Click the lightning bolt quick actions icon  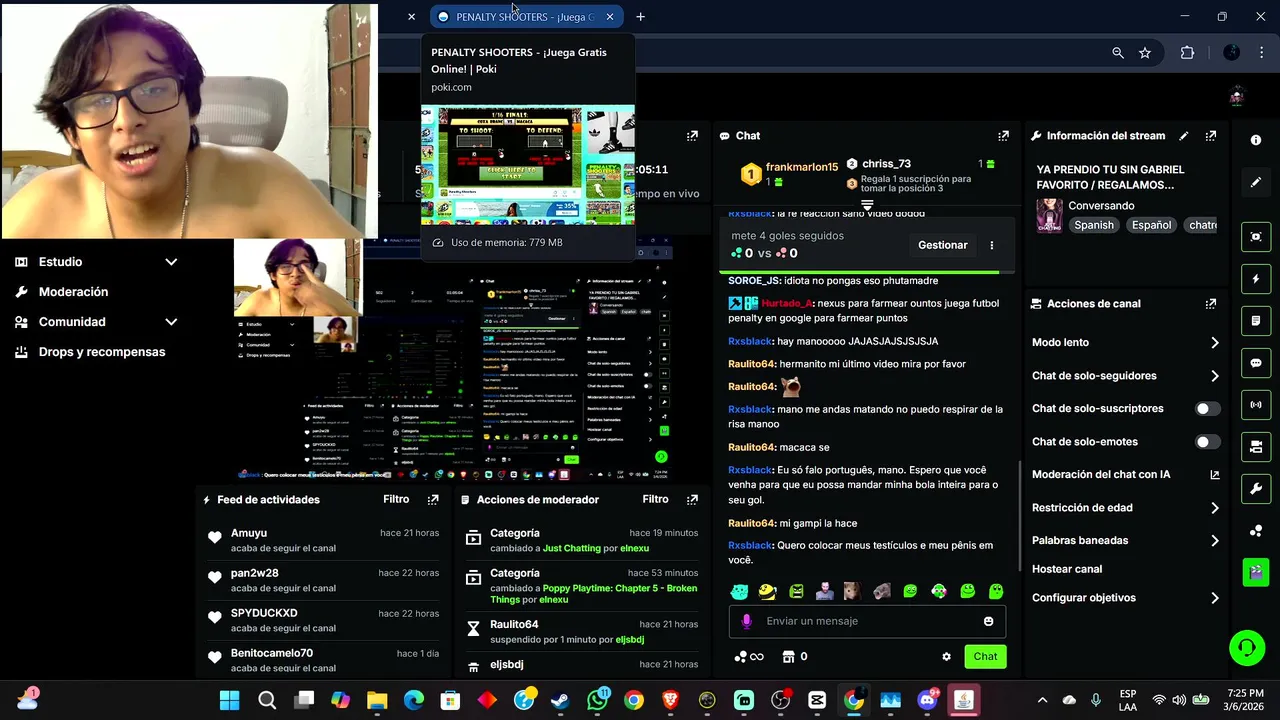point(1256,279)
